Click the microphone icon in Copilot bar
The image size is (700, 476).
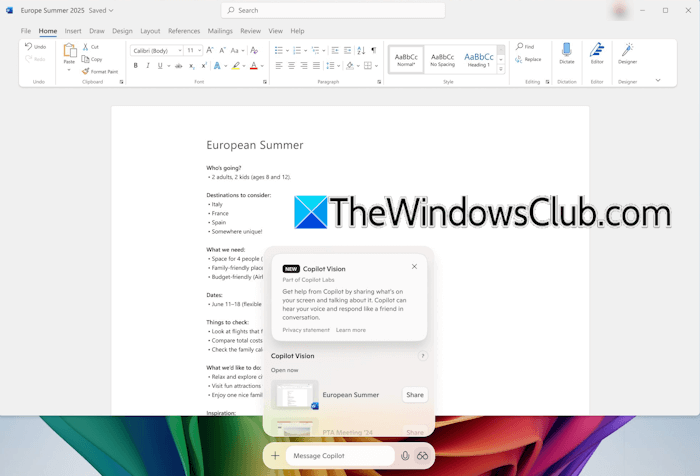pyautogui.click(x=405, y=455)
